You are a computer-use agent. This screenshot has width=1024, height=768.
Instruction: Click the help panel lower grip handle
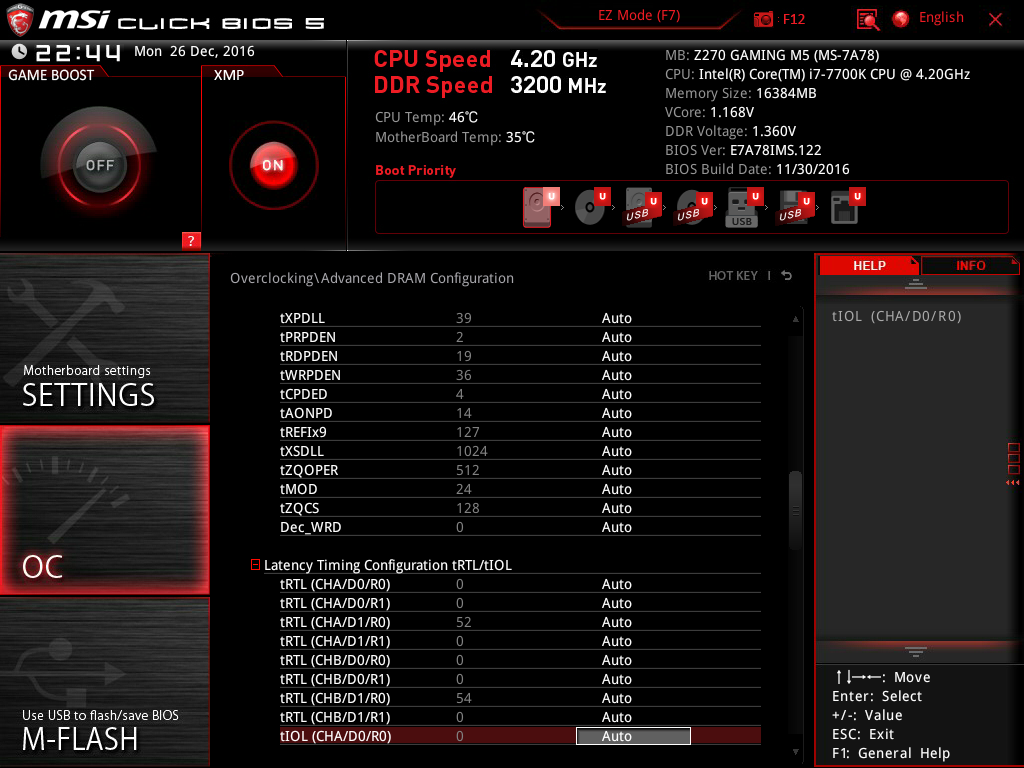[916, 652]
